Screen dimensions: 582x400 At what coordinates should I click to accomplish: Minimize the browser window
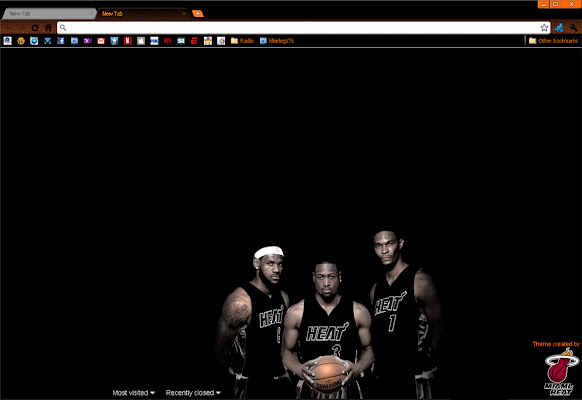543,4
